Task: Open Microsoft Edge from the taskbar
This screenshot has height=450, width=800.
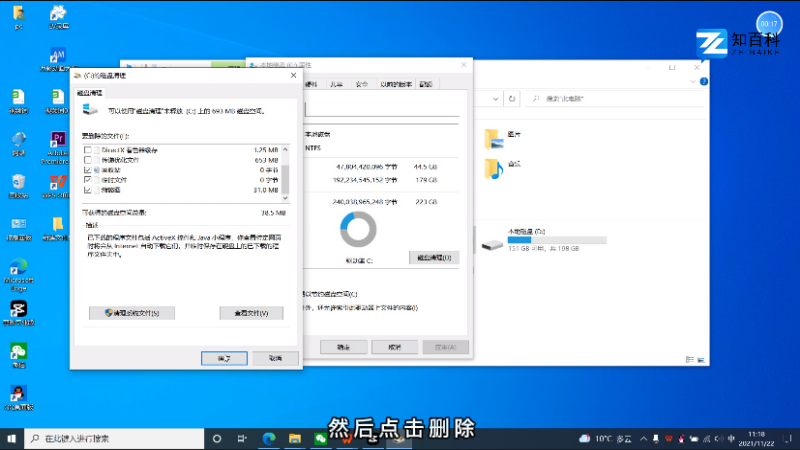Action: (269, 438)
